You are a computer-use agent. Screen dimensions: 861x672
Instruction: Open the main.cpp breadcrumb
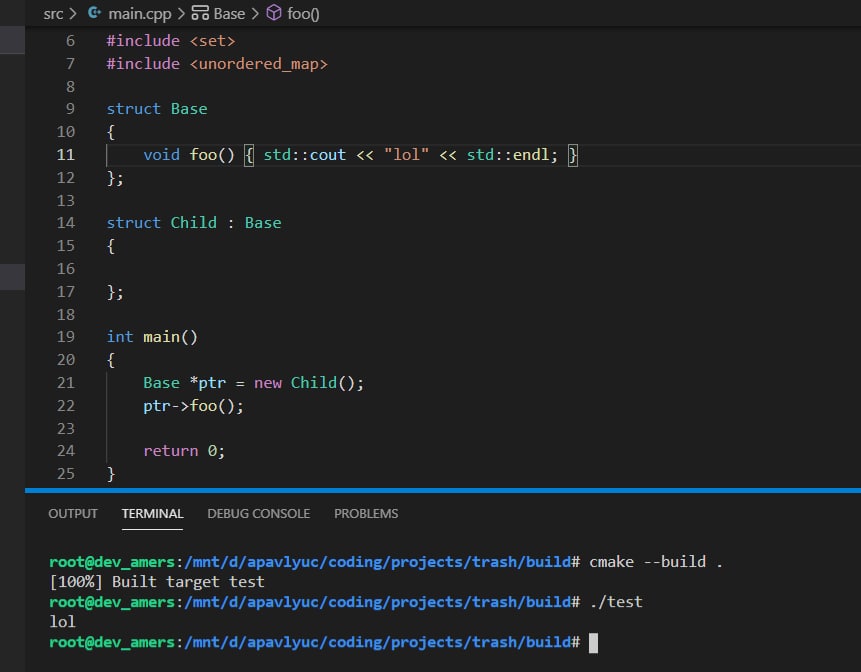click(x=139, y=14)
